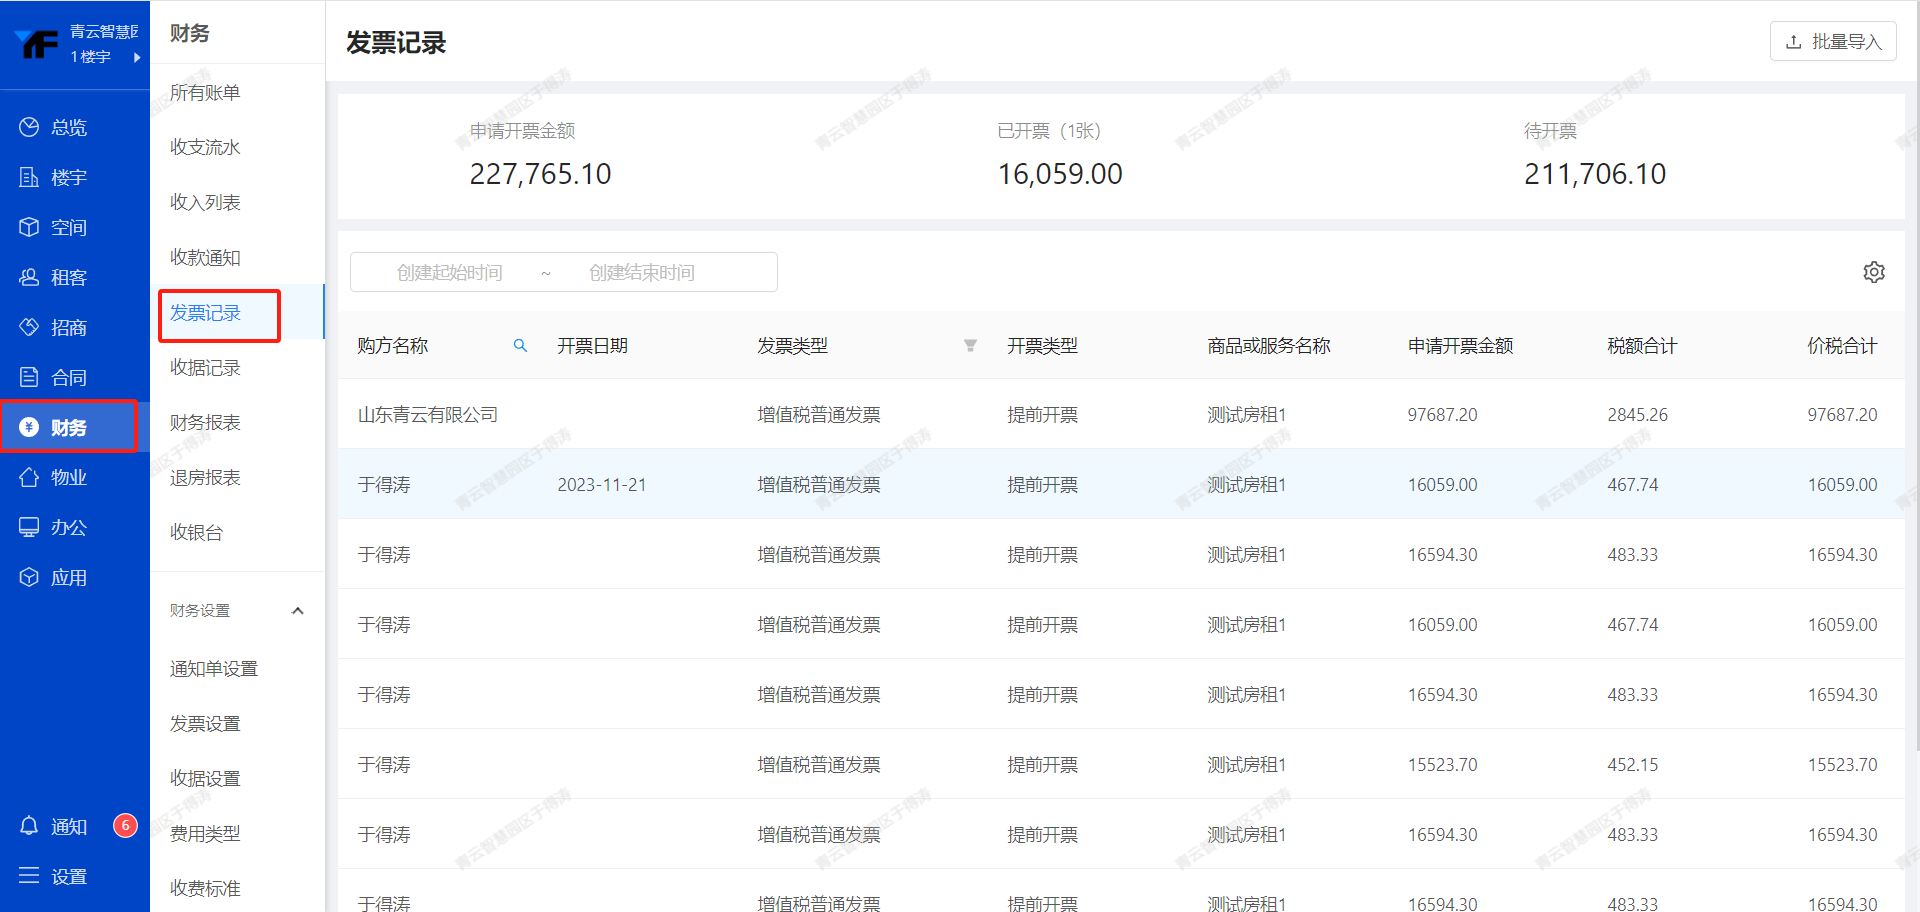
Task: Expand the 1楼宇 project switcher arrow
Action: click(137, 57)
